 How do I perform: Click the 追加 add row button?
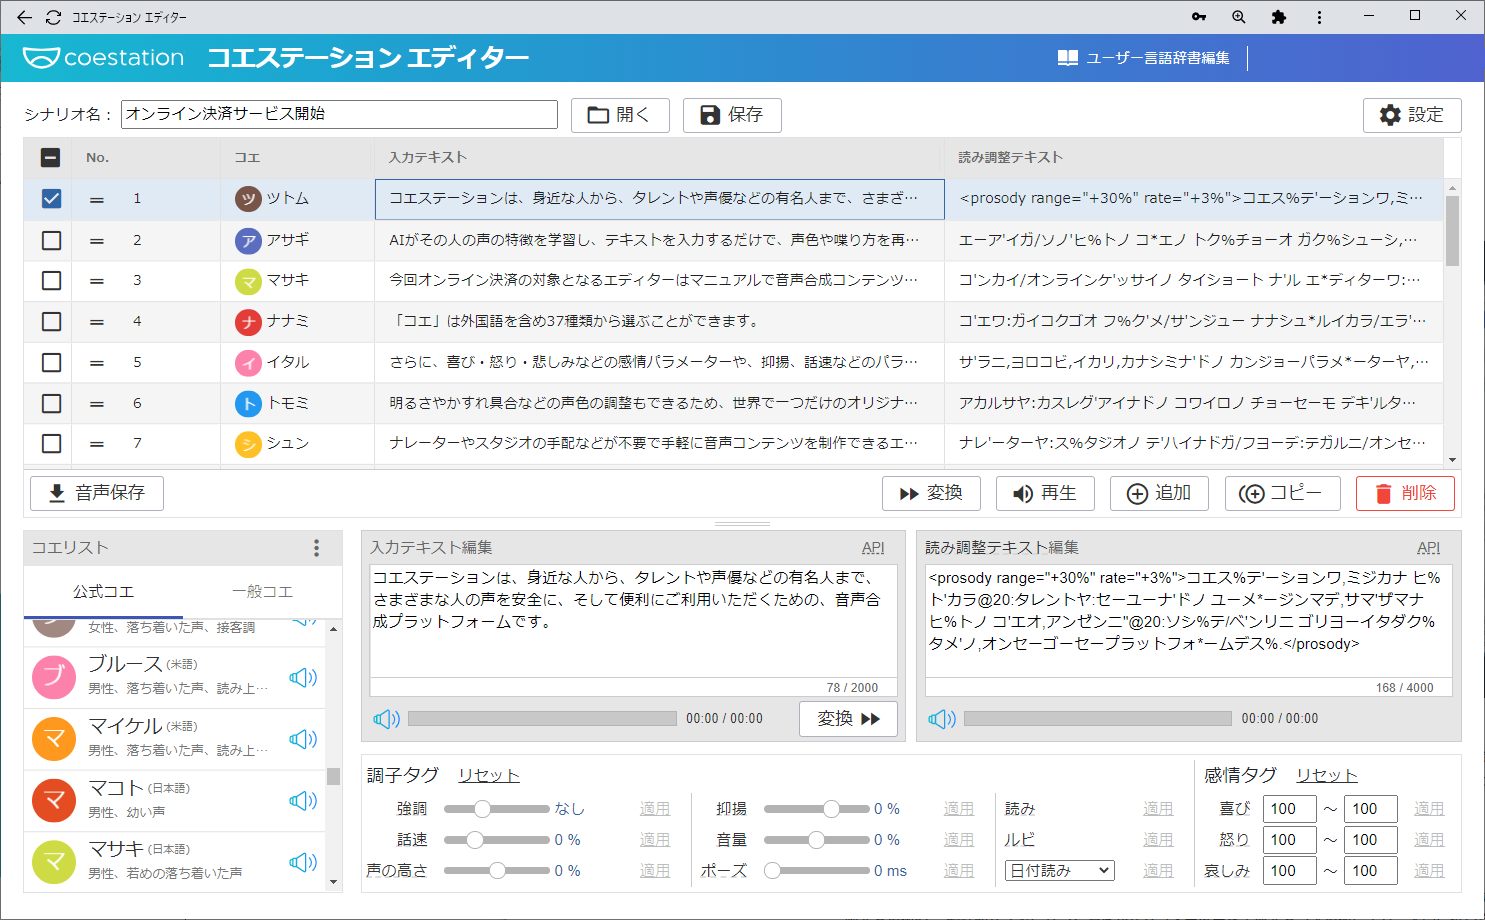tap(1159, 493)
